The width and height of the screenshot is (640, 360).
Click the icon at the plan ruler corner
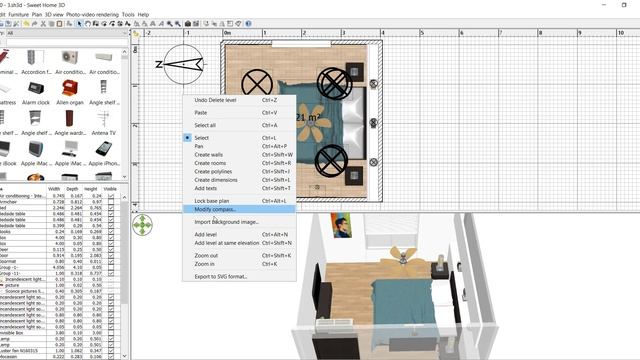136,34
